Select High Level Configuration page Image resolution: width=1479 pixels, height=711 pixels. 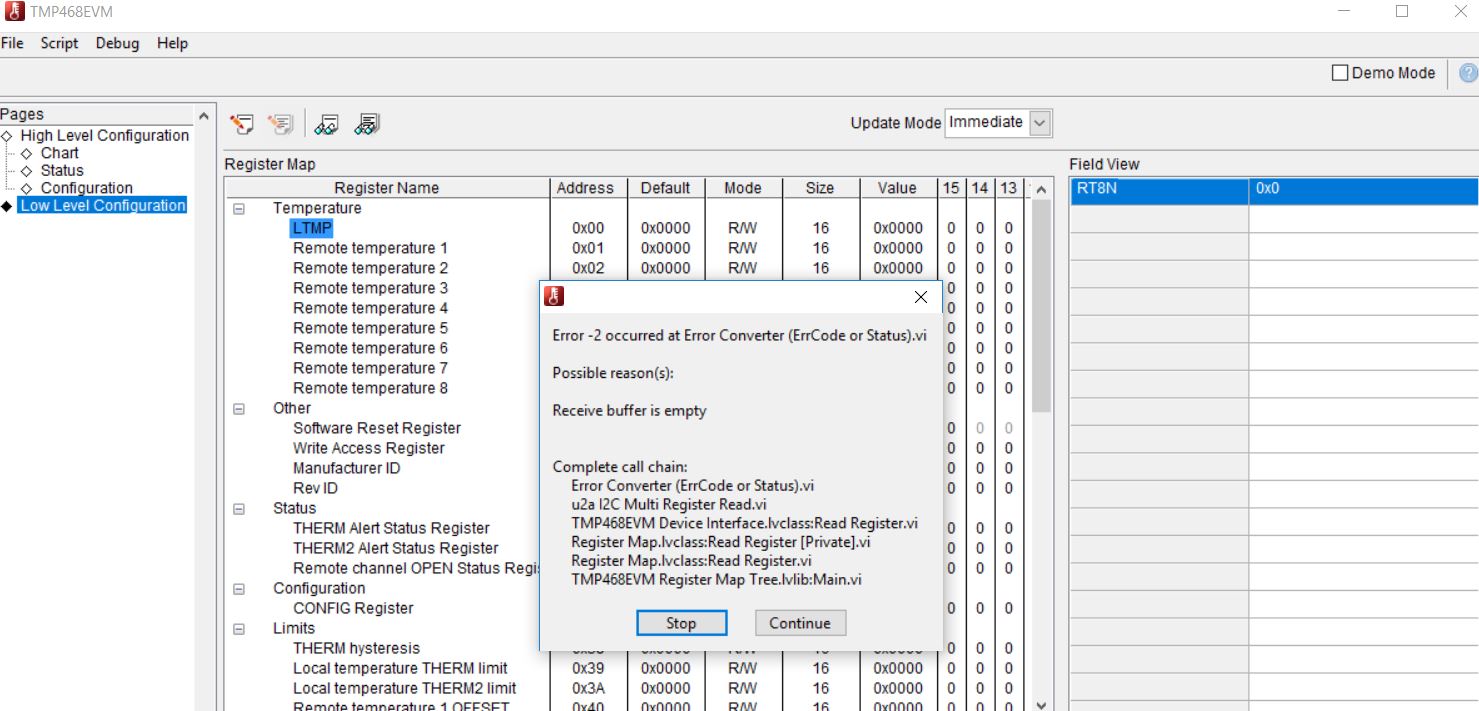point(104,135)
